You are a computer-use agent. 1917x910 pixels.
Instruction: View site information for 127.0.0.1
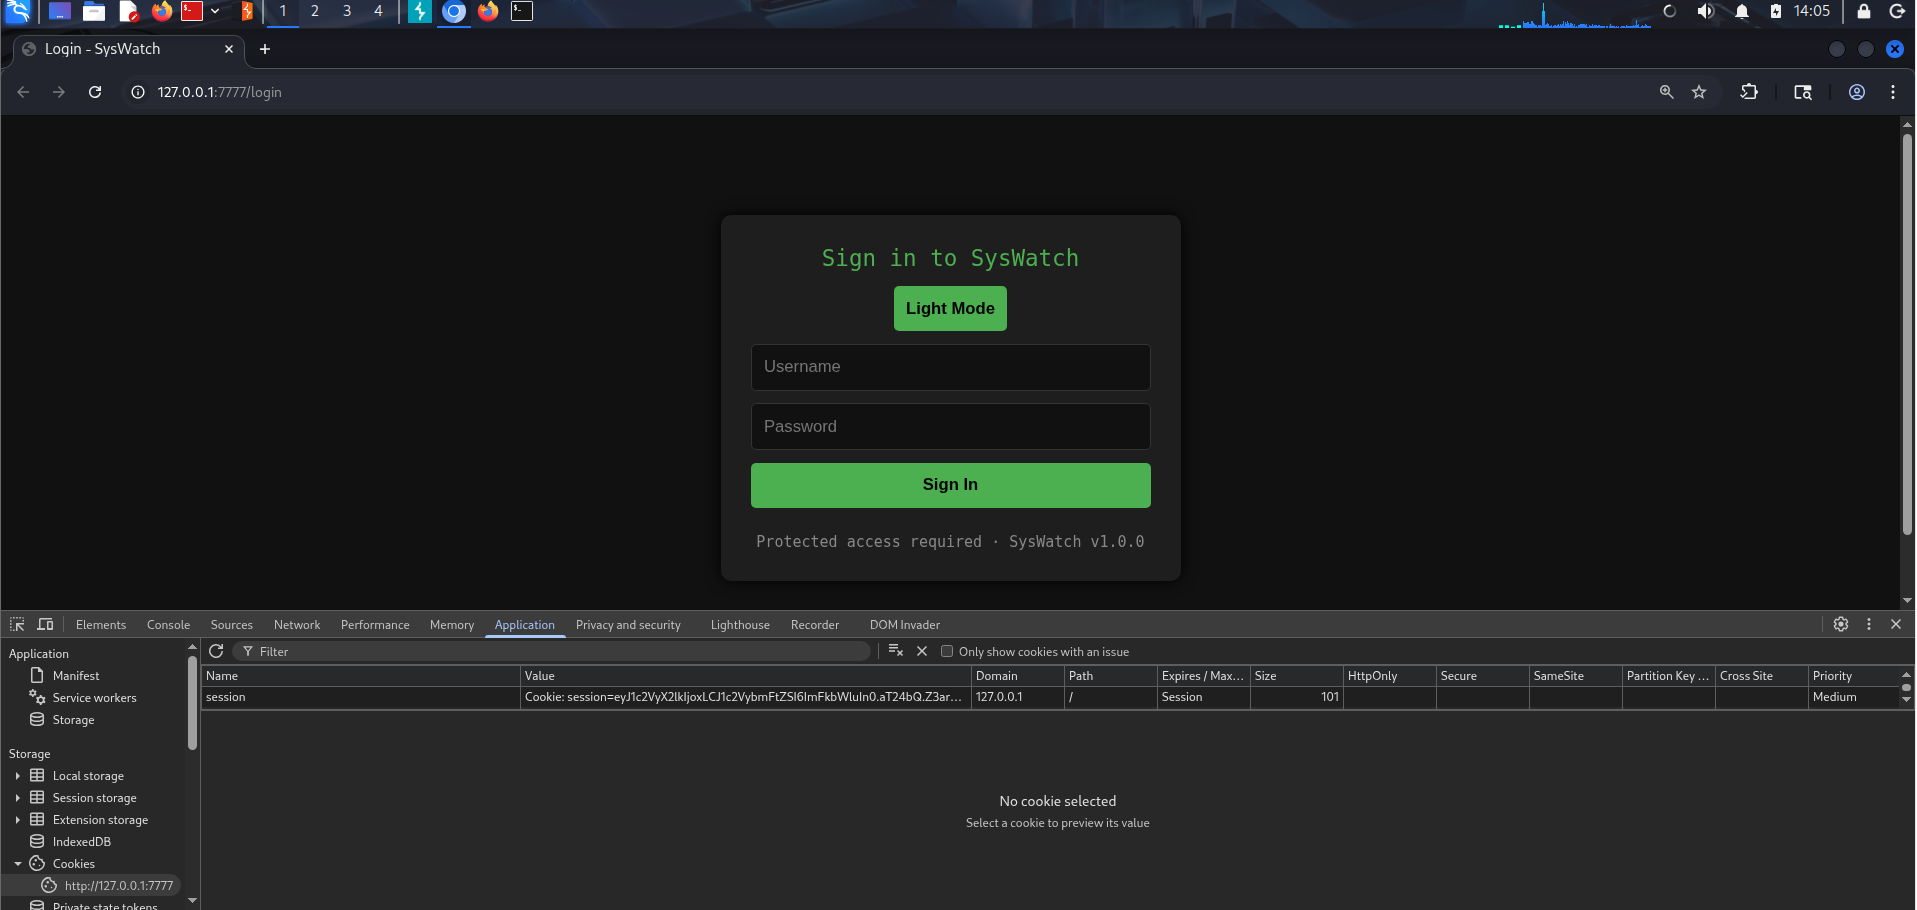[x=138, y=92]
